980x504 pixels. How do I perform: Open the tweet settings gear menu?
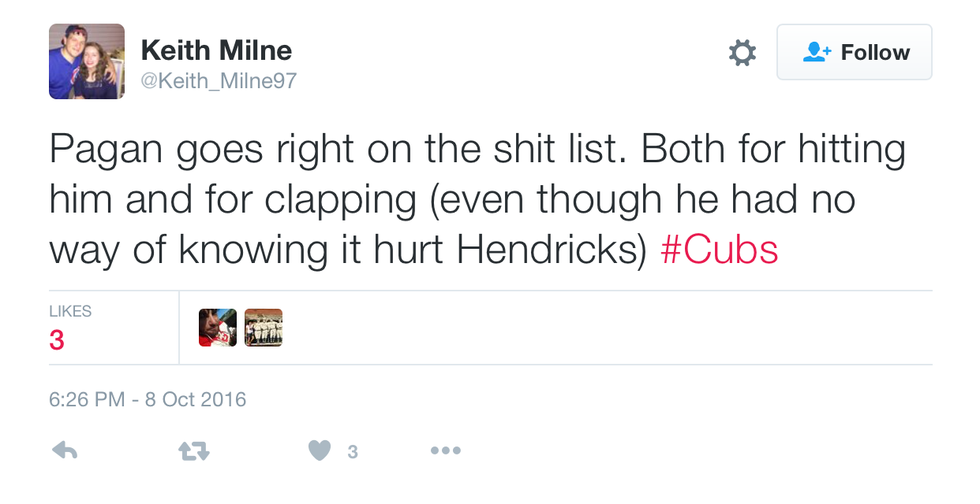tap(742, 53)
